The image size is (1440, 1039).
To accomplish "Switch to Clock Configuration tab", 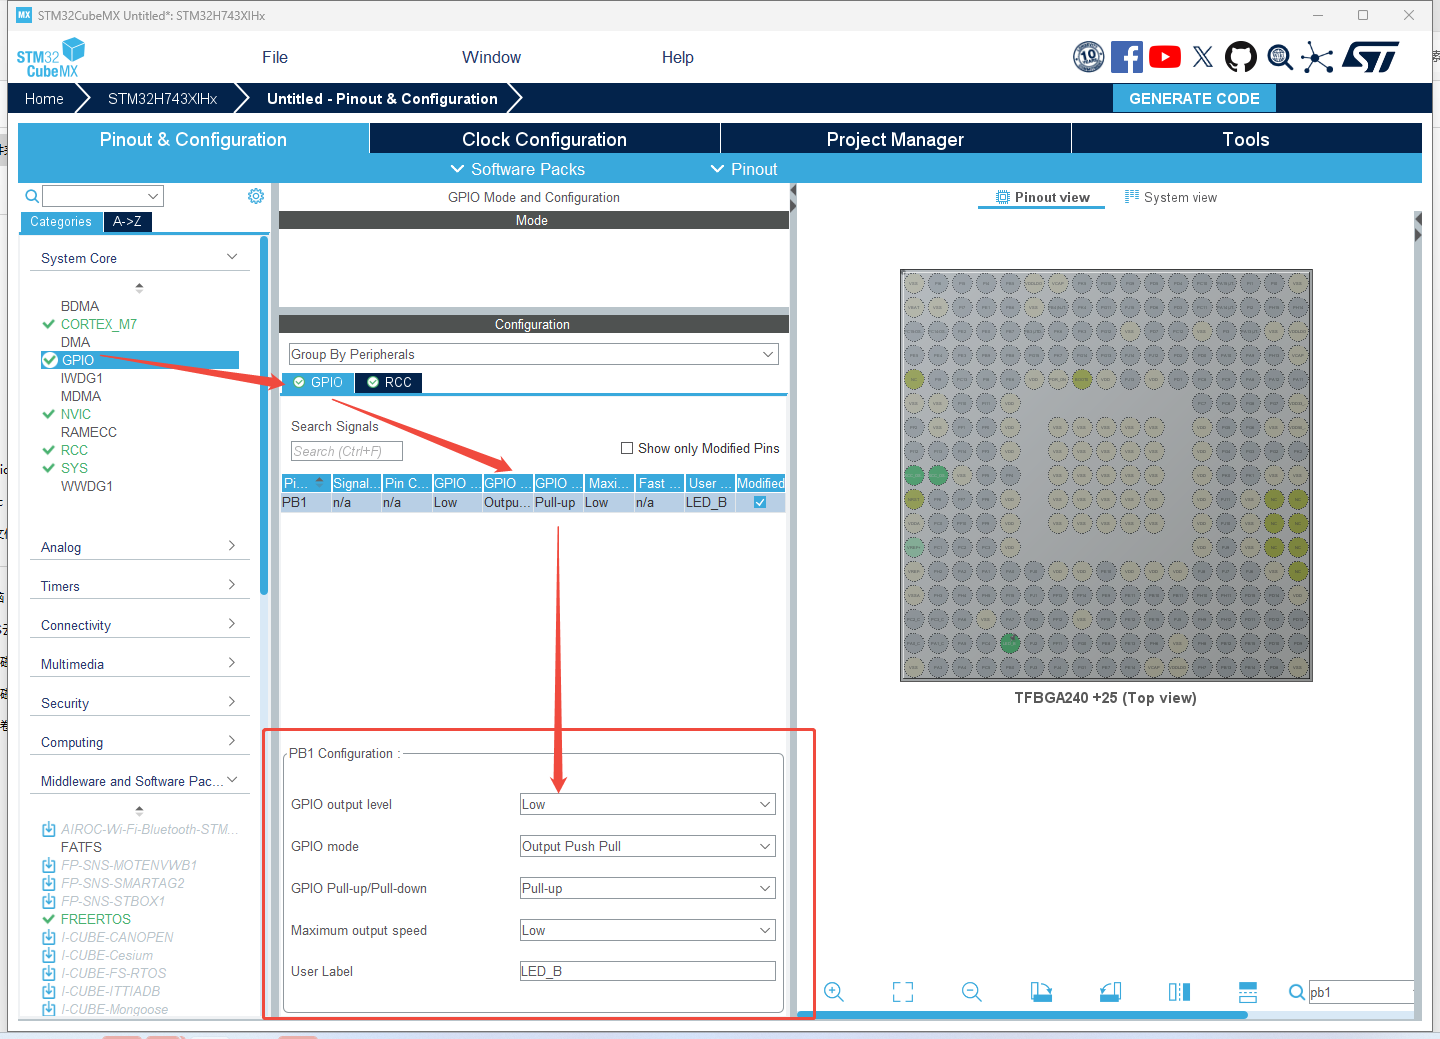I will click(x=545, y=139).
